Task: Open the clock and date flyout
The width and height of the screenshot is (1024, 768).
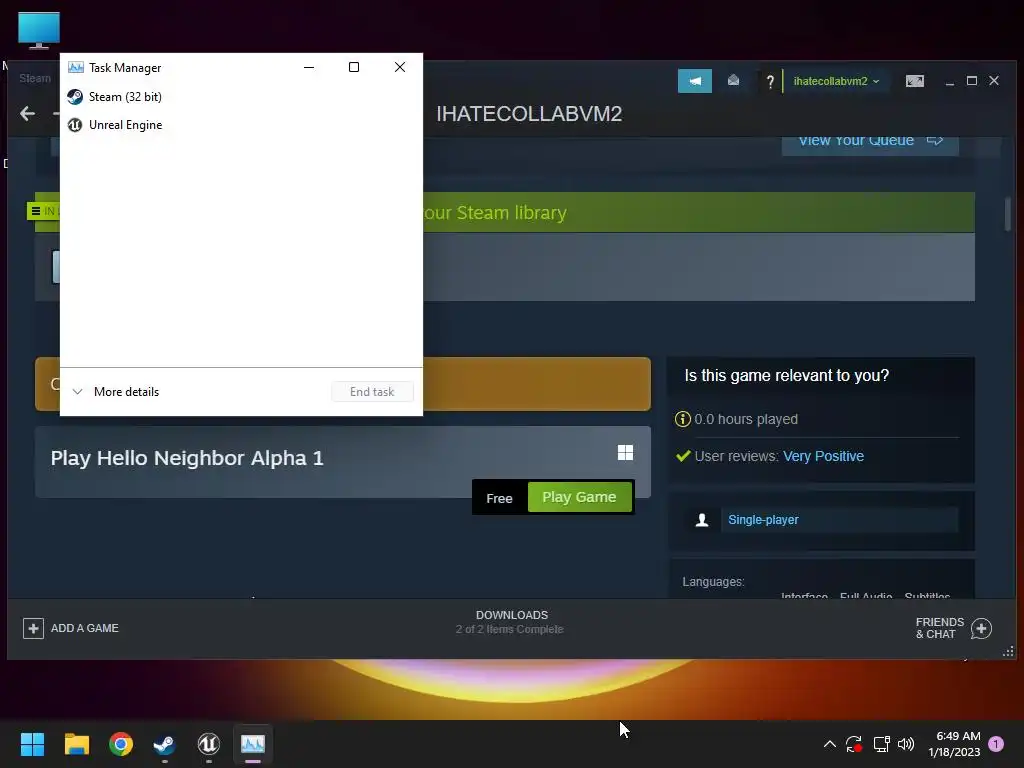Action: click(x=955, y=744)
